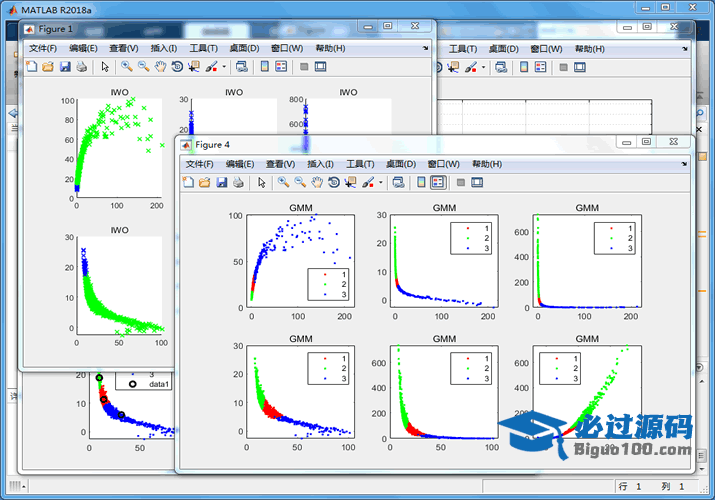Insert Colorbar icon in Figure 1 toolbar

point(264,67)
